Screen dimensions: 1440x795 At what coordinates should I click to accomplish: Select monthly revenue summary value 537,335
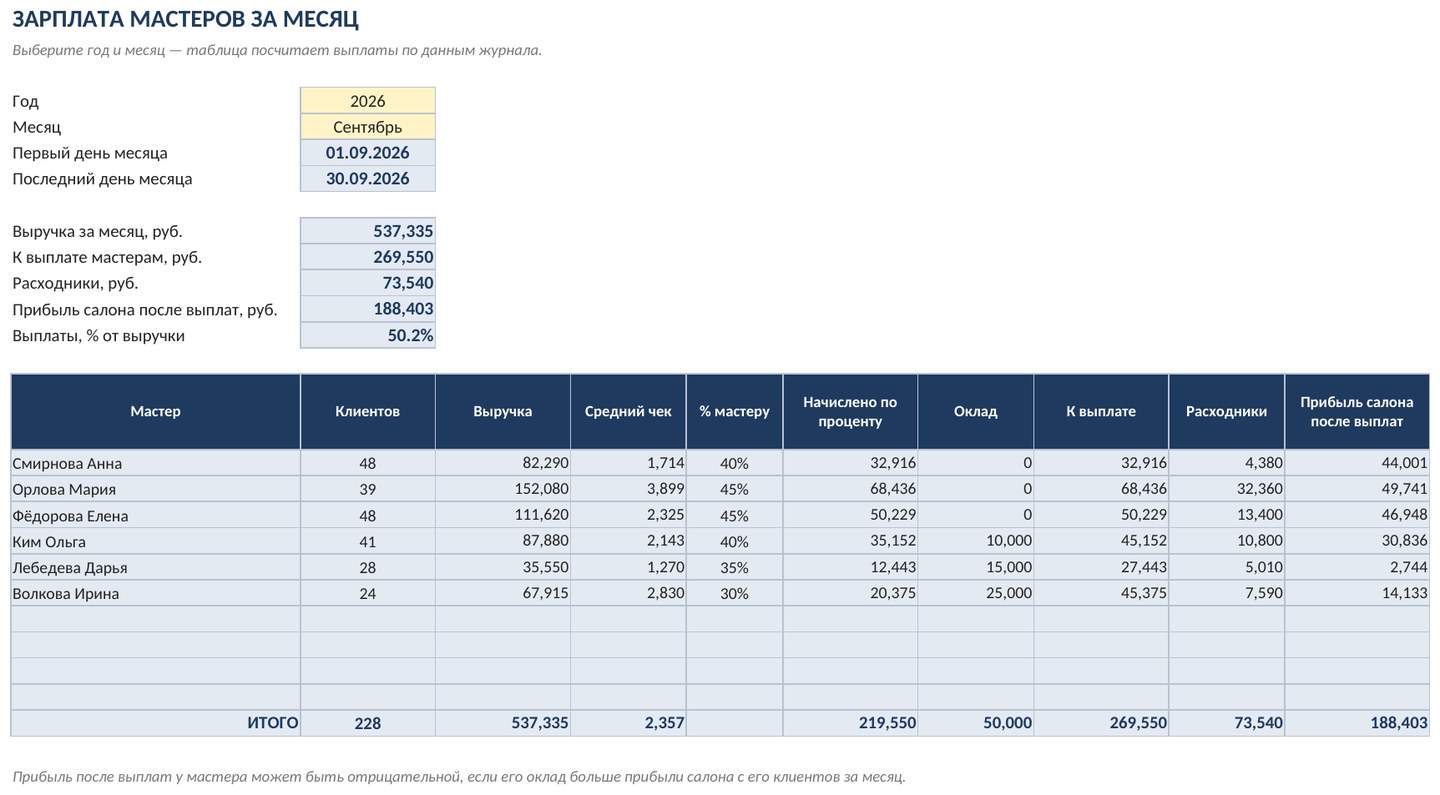point(368,231)
